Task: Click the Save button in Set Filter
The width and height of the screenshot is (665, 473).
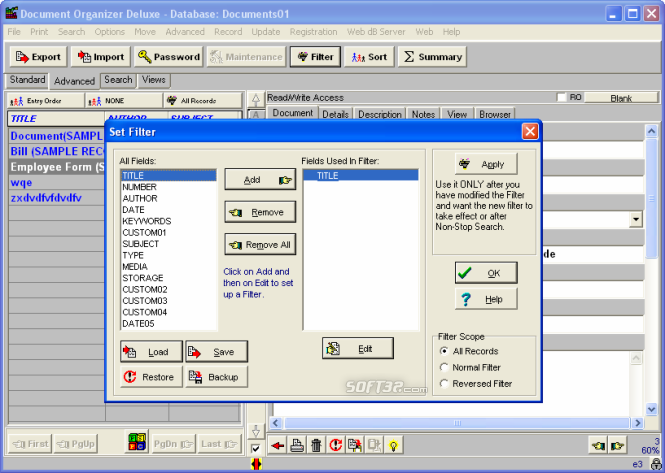Action: point(216,352)
